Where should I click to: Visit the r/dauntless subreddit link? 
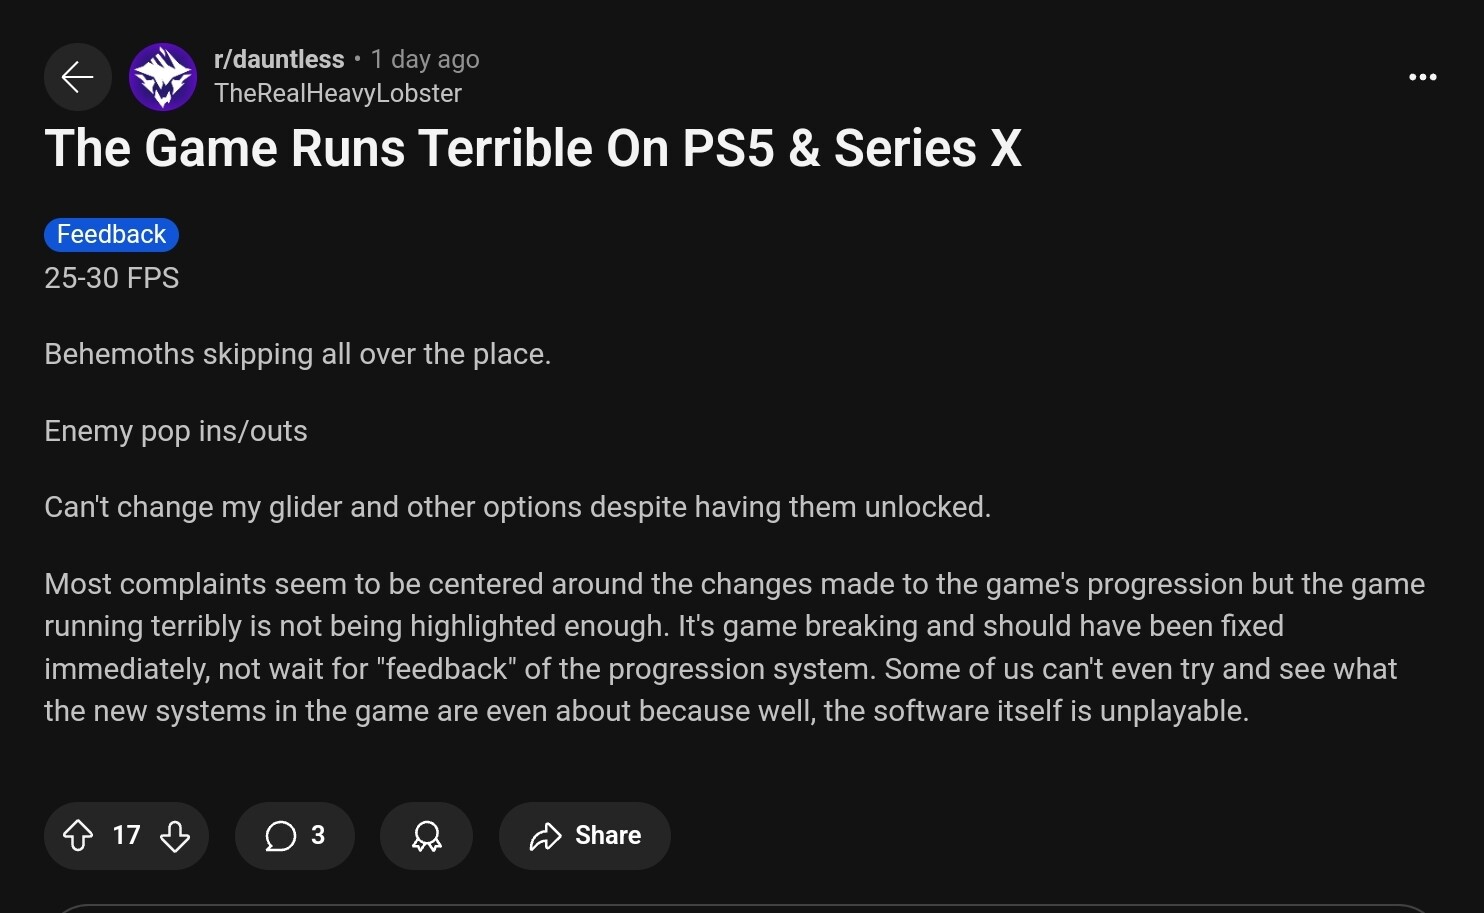coord(279,60)
